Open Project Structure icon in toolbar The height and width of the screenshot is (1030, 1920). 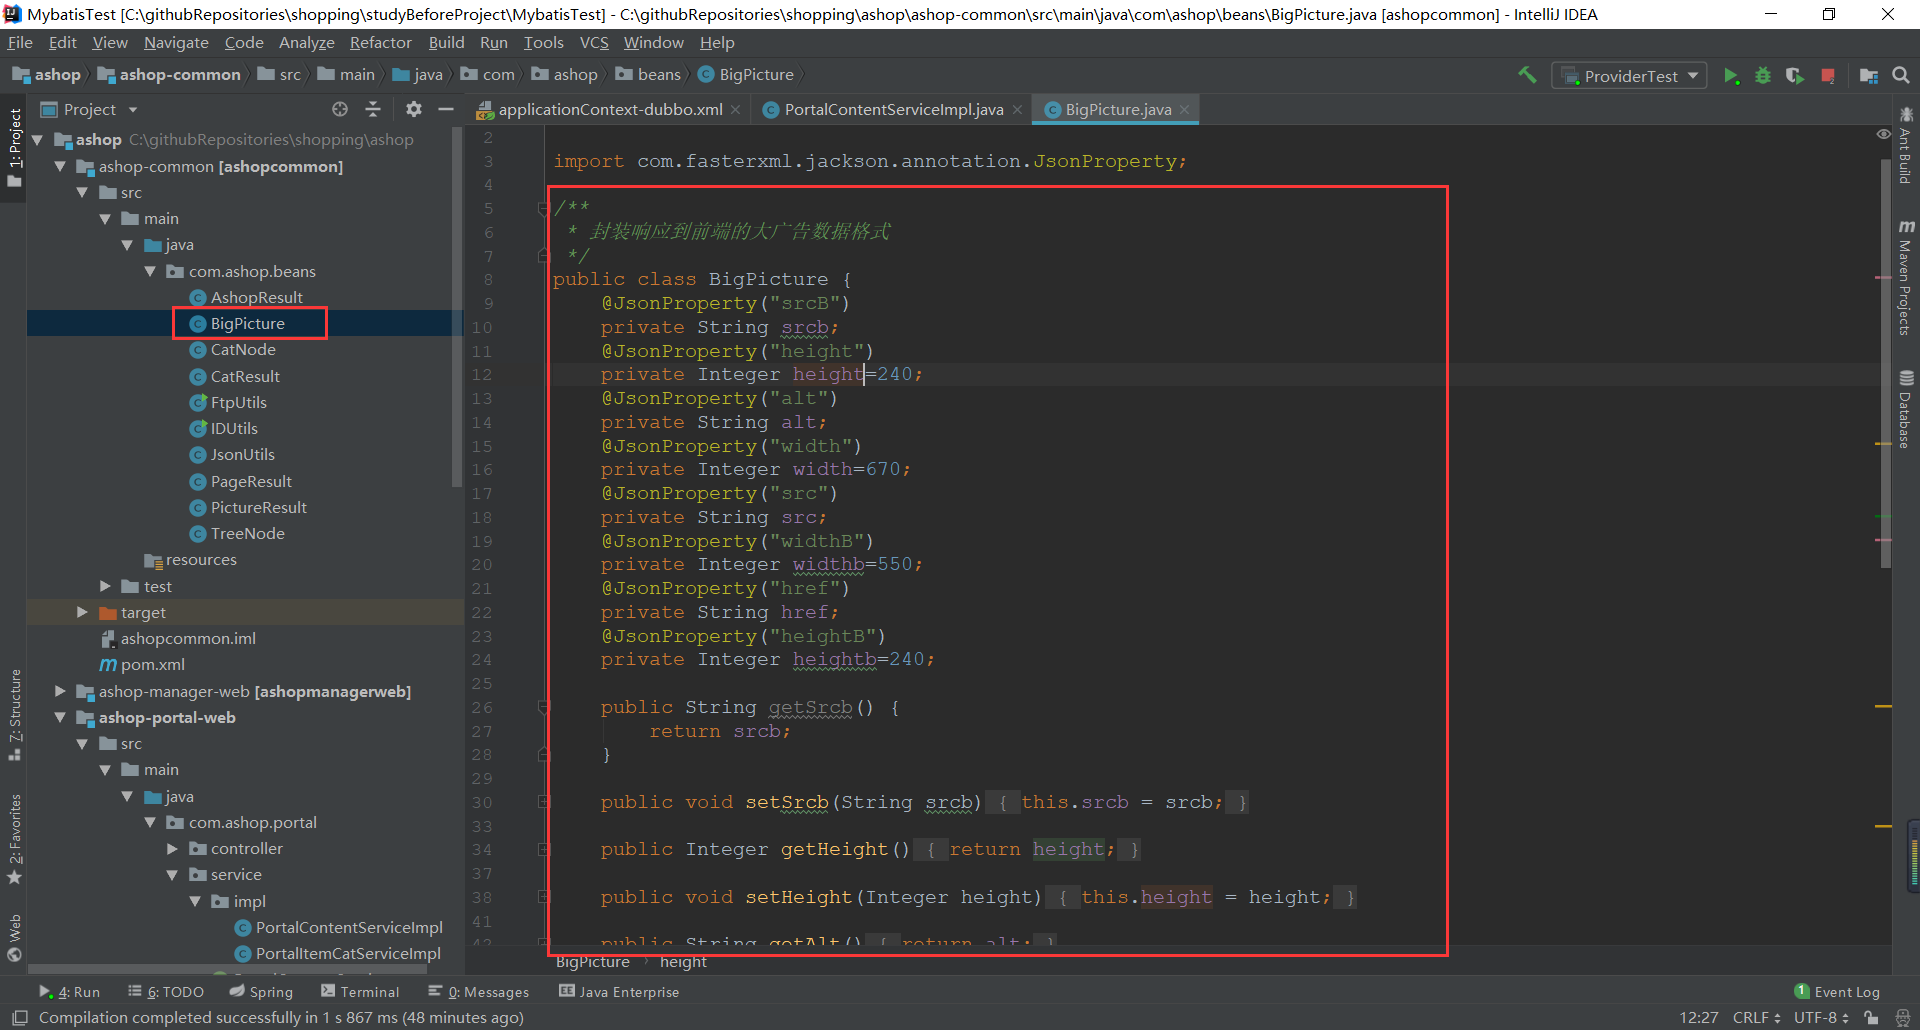1868,76
